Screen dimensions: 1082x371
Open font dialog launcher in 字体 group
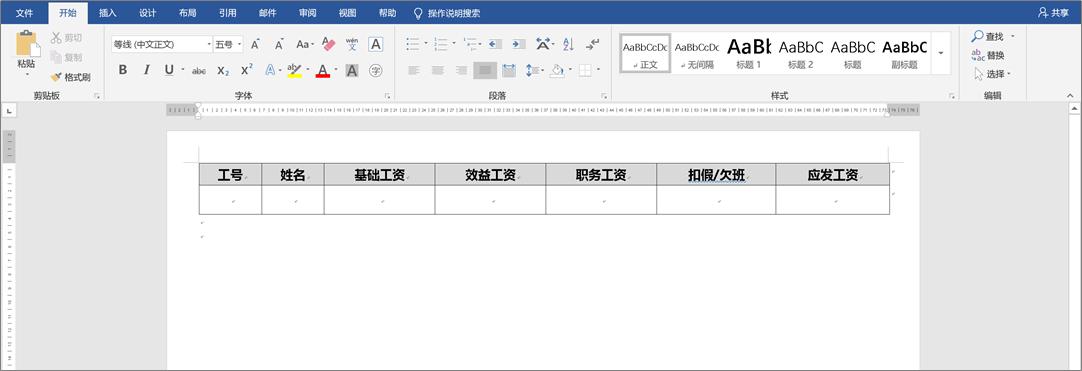388,96
